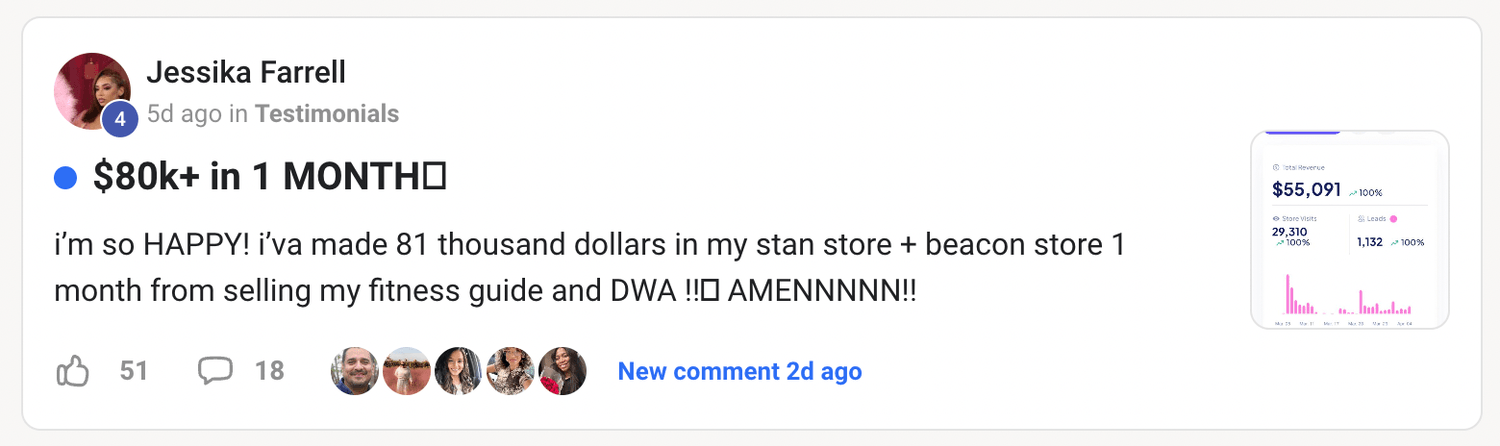Open the Testimonials category
1500x446 pixels.
[327, 114]
